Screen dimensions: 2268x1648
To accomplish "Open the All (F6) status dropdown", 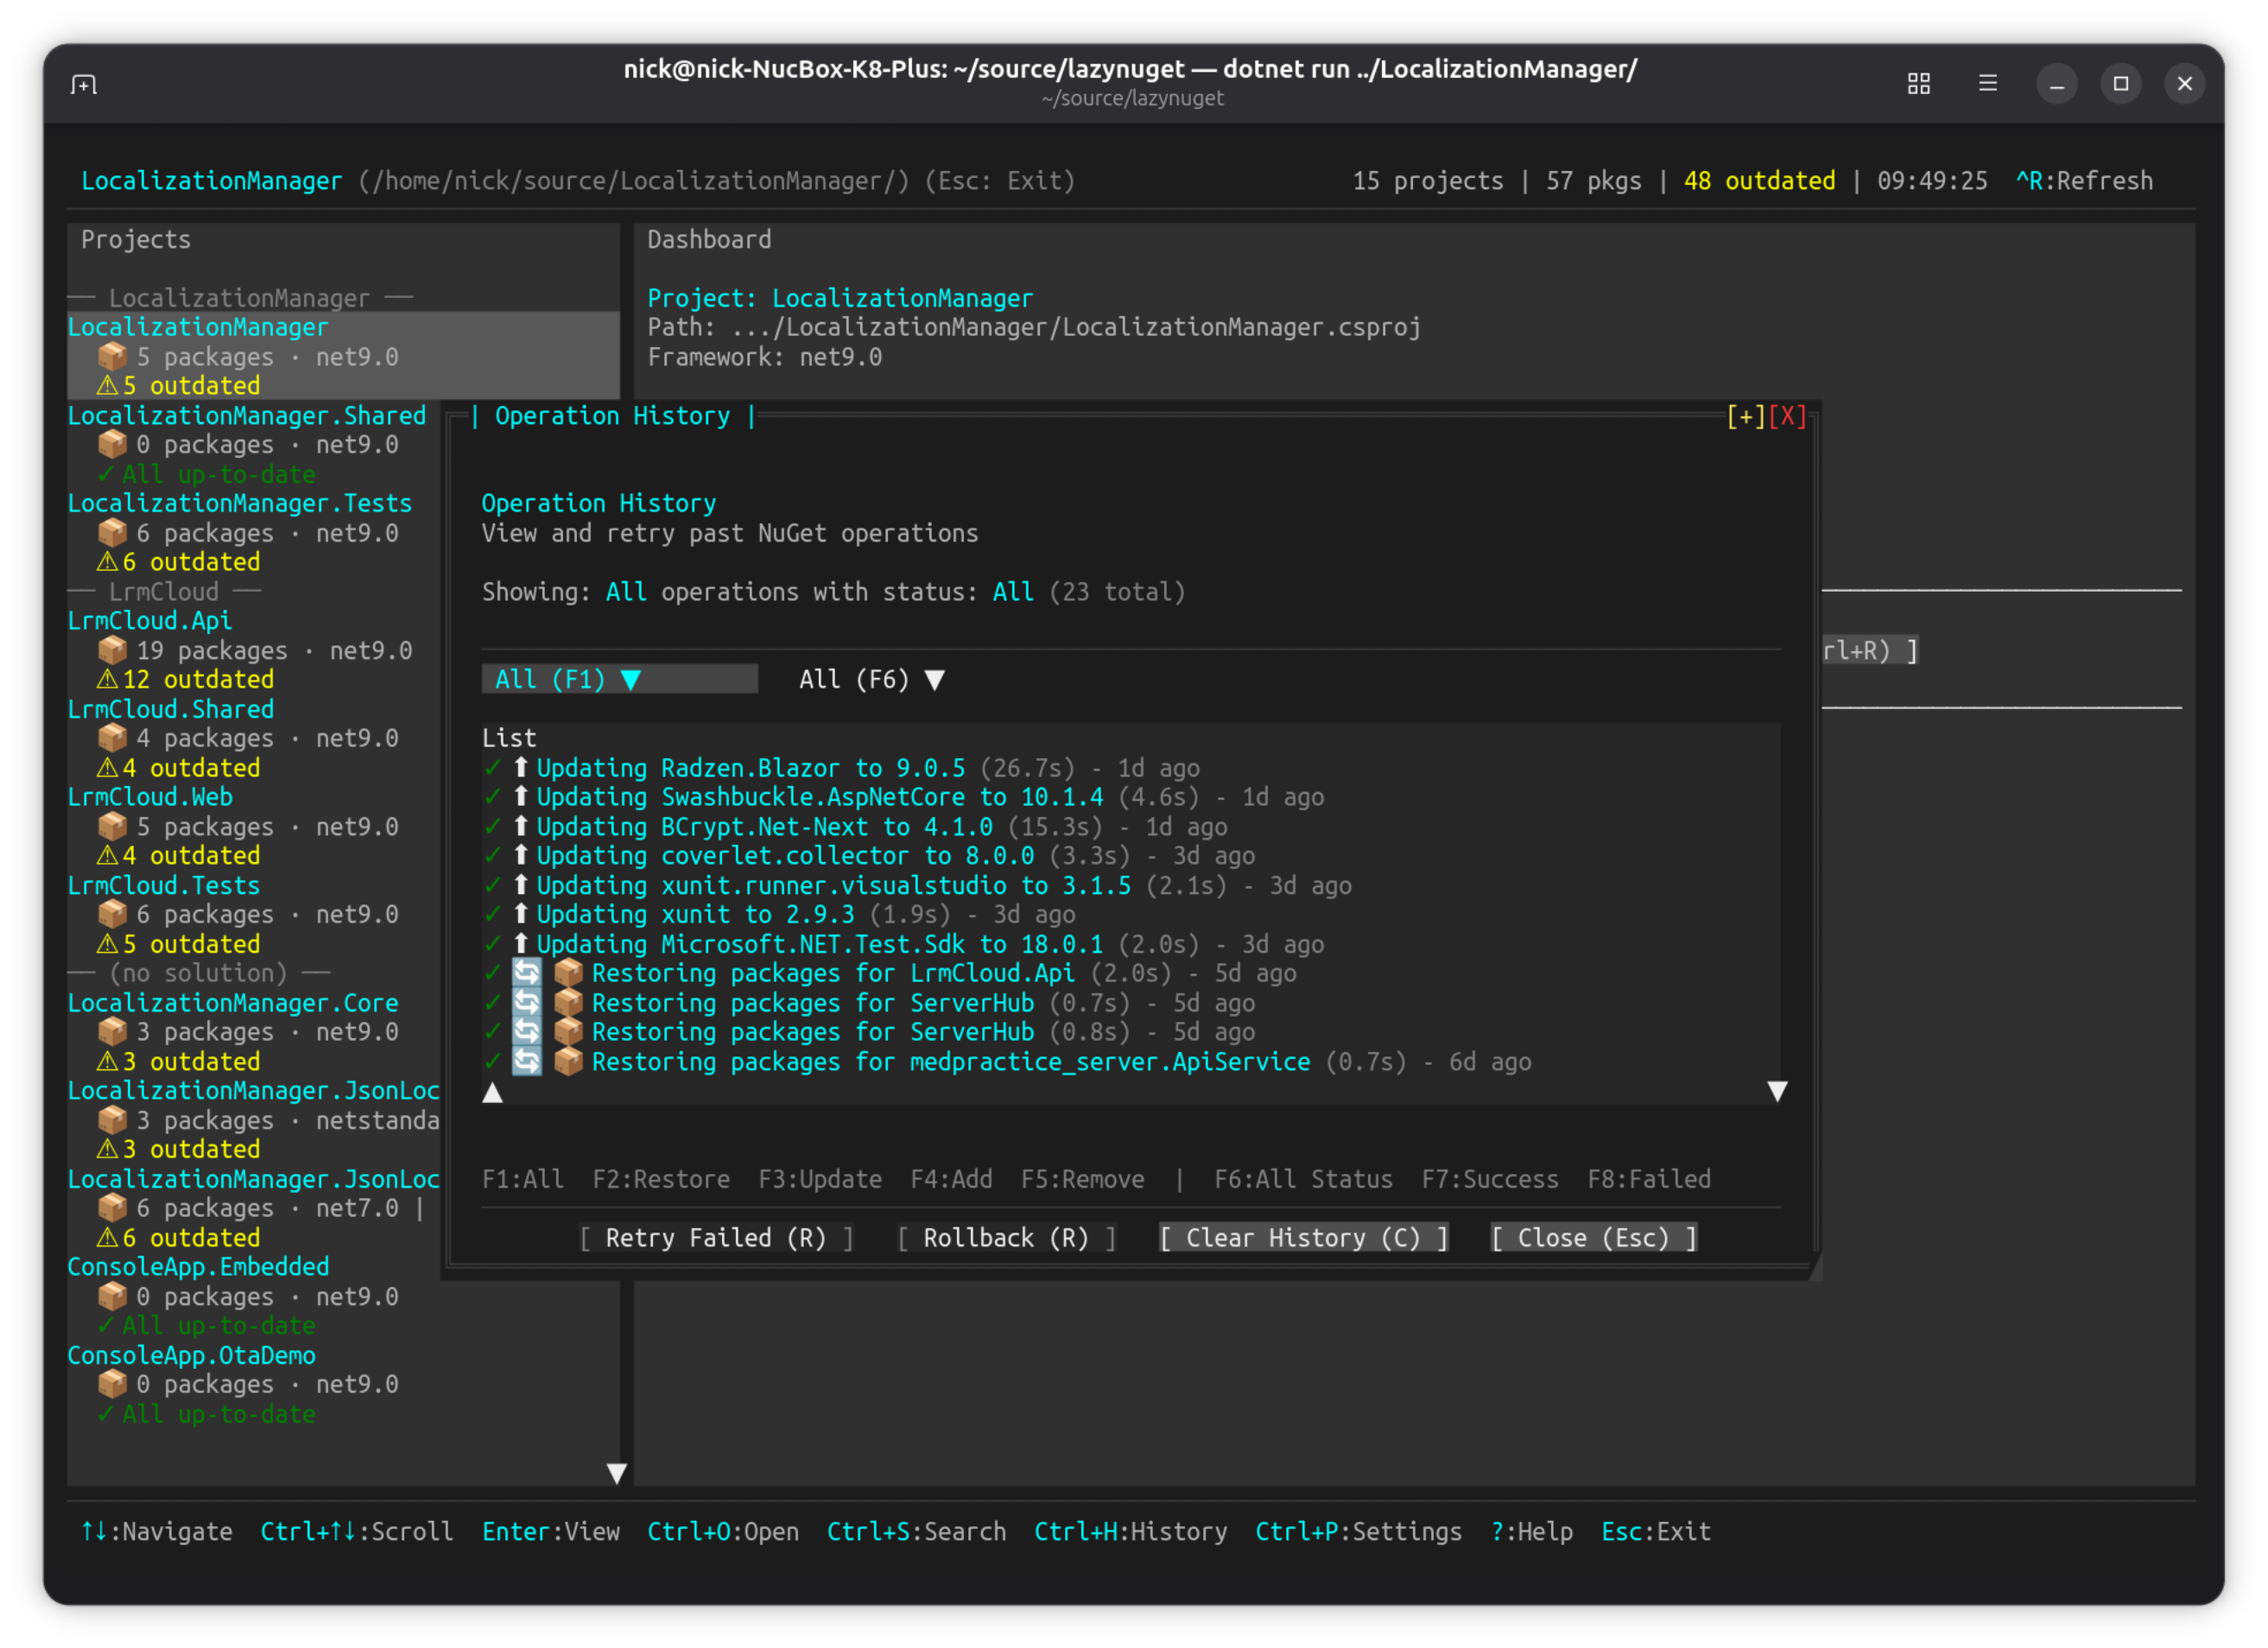I will 871,680.
